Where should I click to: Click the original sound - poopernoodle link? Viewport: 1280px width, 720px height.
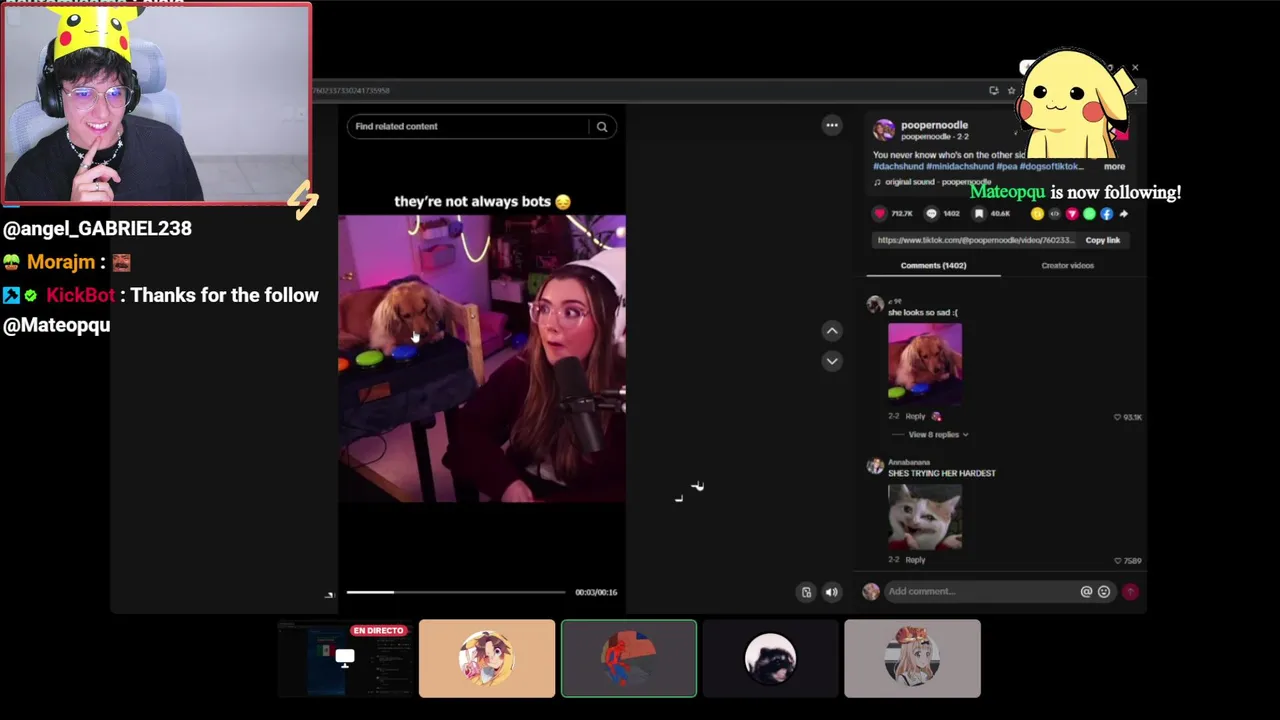click(x=937, y=182)
